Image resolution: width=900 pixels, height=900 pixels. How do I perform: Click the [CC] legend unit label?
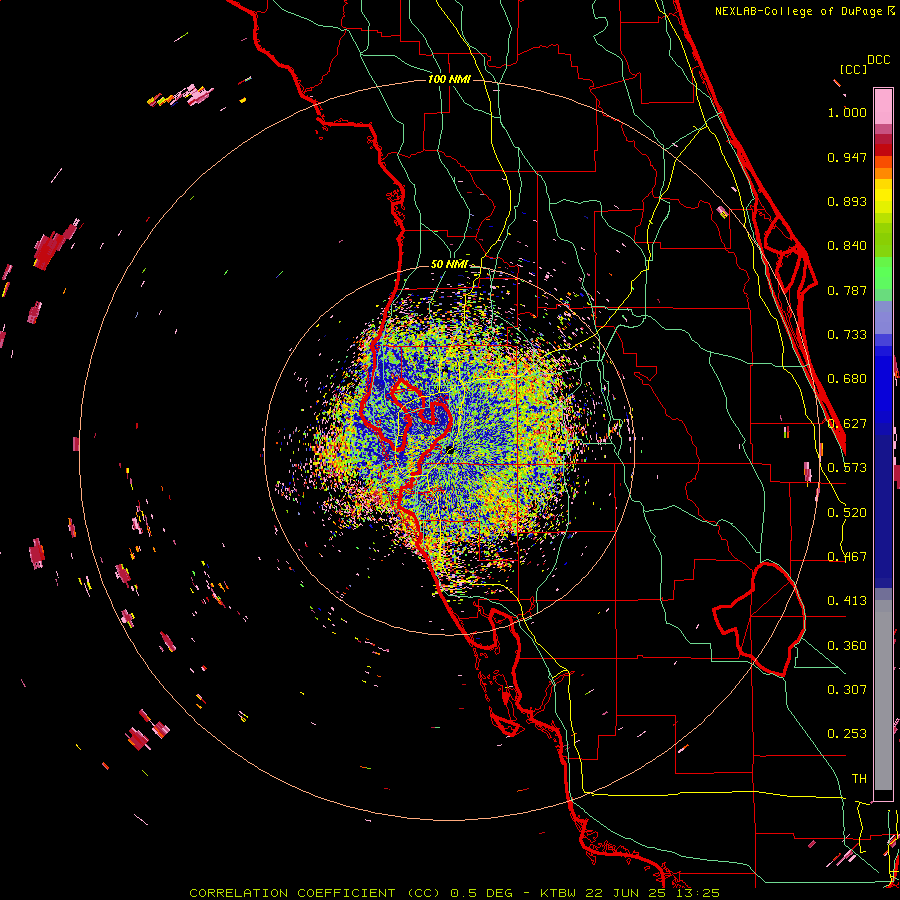853,69
